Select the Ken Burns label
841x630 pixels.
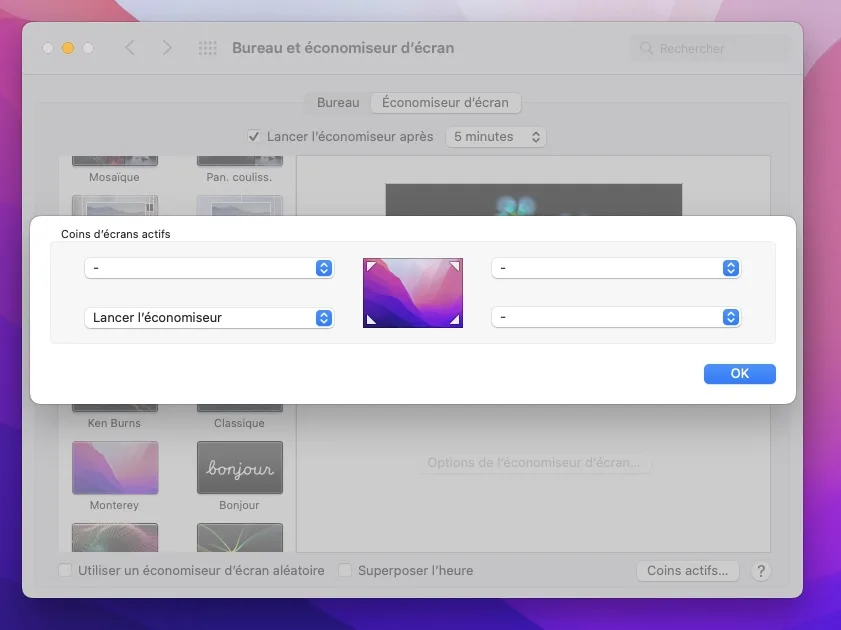coord(114,423)
